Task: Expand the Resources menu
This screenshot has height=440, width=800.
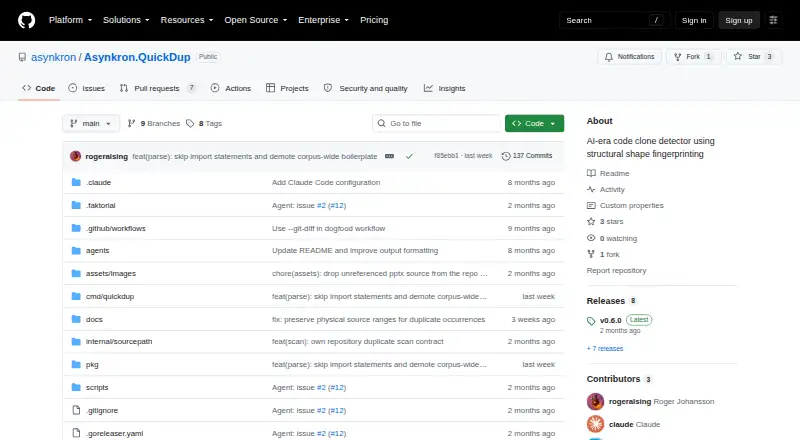Action: pos(187,20)
